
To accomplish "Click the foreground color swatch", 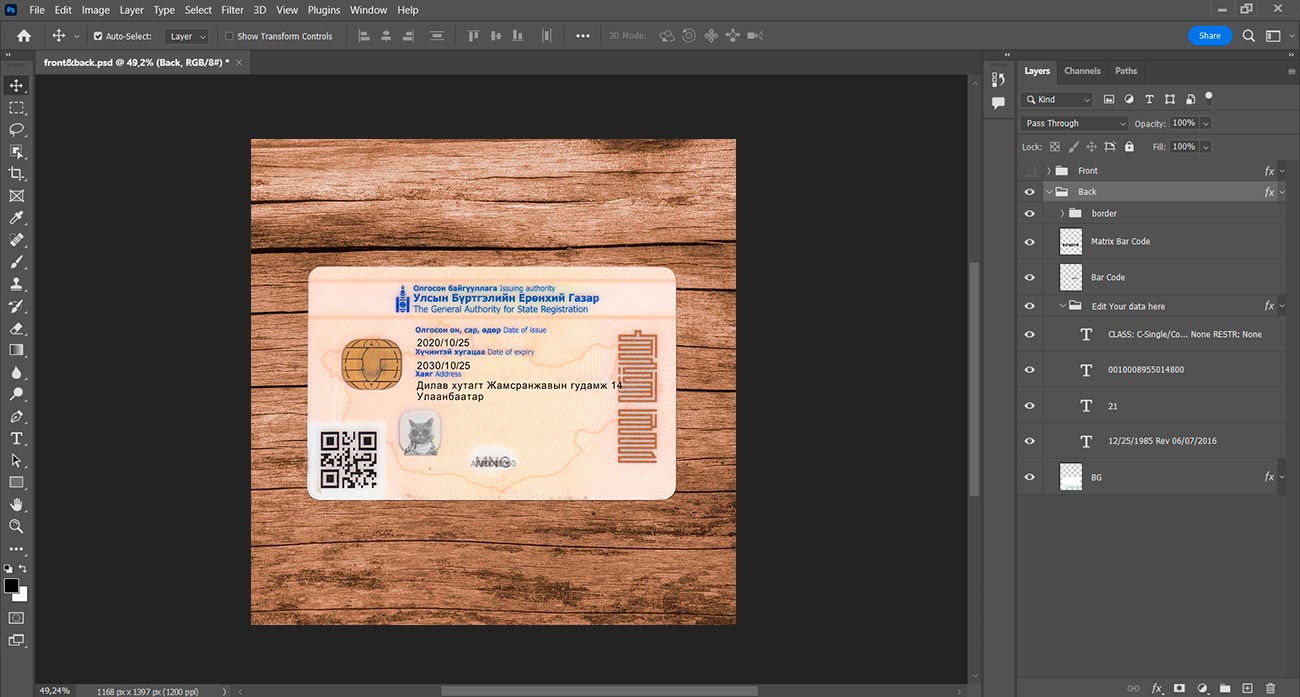I will click(11, 585).
